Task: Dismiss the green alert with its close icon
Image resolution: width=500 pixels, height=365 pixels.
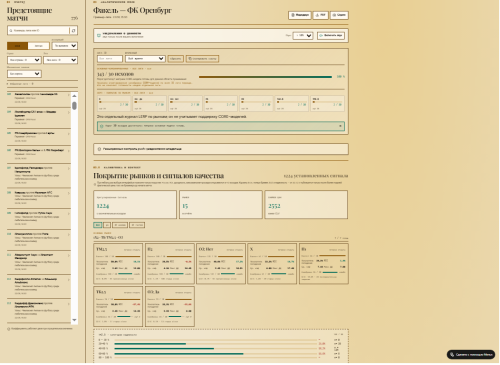Action: 340,126
